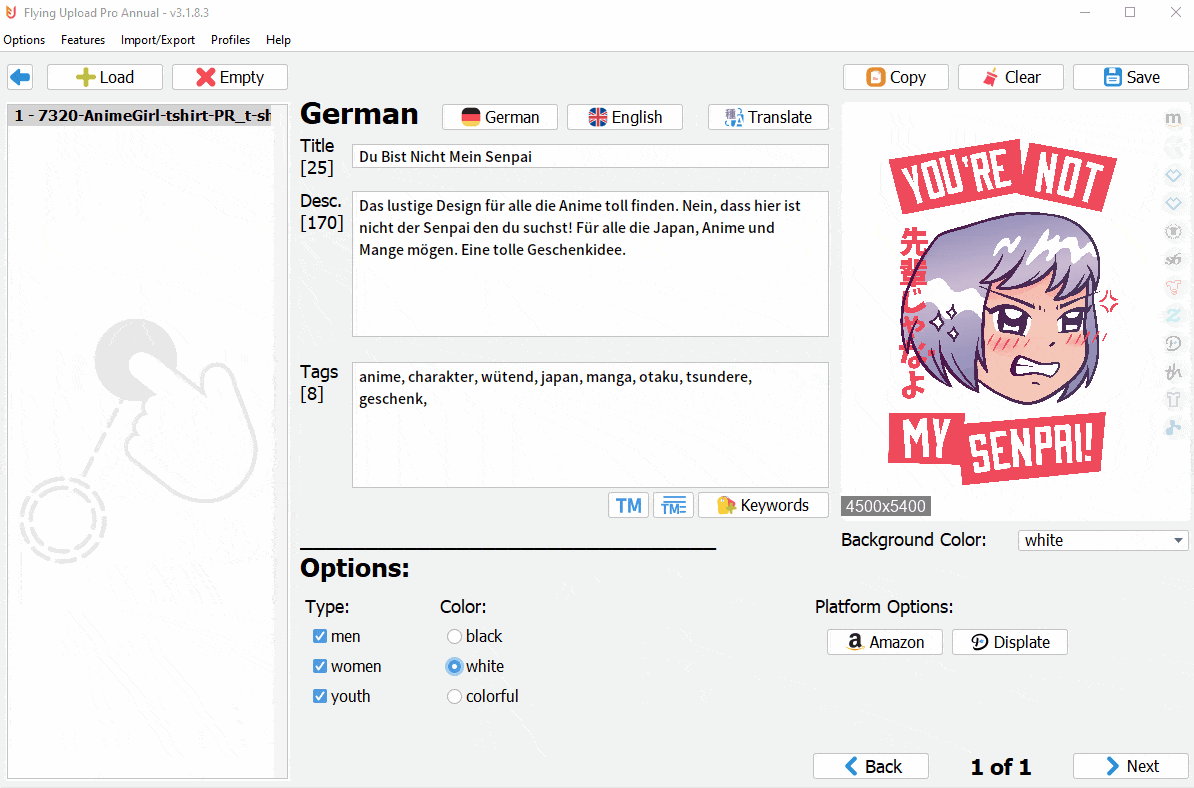This screenshot has height=788, width=1194.
Task: Click the Zazzle 'Z' sidebar icon
Action: click(1173, 315)
